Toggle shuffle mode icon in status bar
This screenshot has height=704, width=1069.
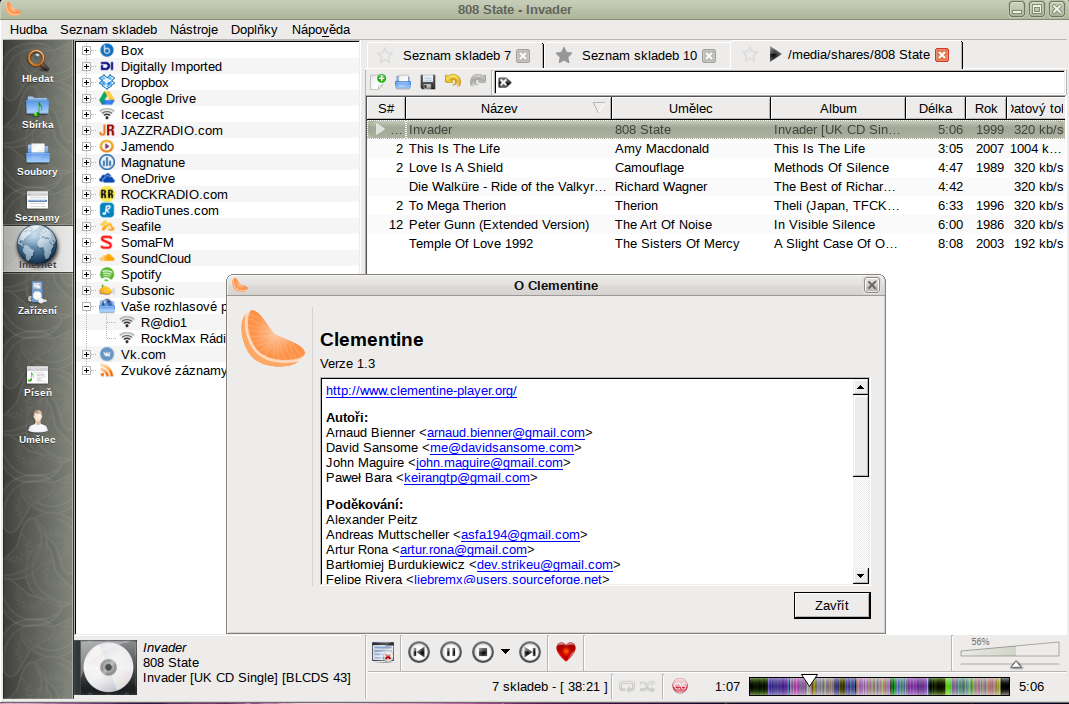click(x=648, y=686)
